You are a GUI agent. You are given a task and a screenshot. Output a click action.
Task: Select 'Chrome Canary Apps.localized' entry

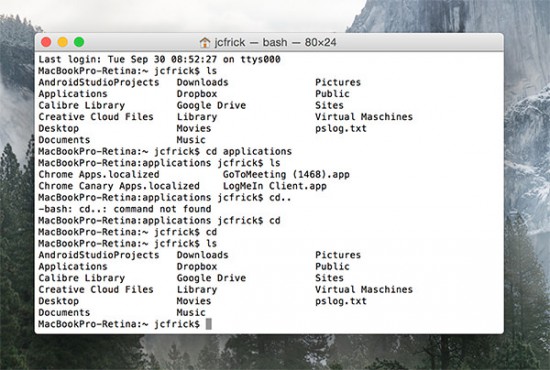pyautogui.click(x=119, y=186)
